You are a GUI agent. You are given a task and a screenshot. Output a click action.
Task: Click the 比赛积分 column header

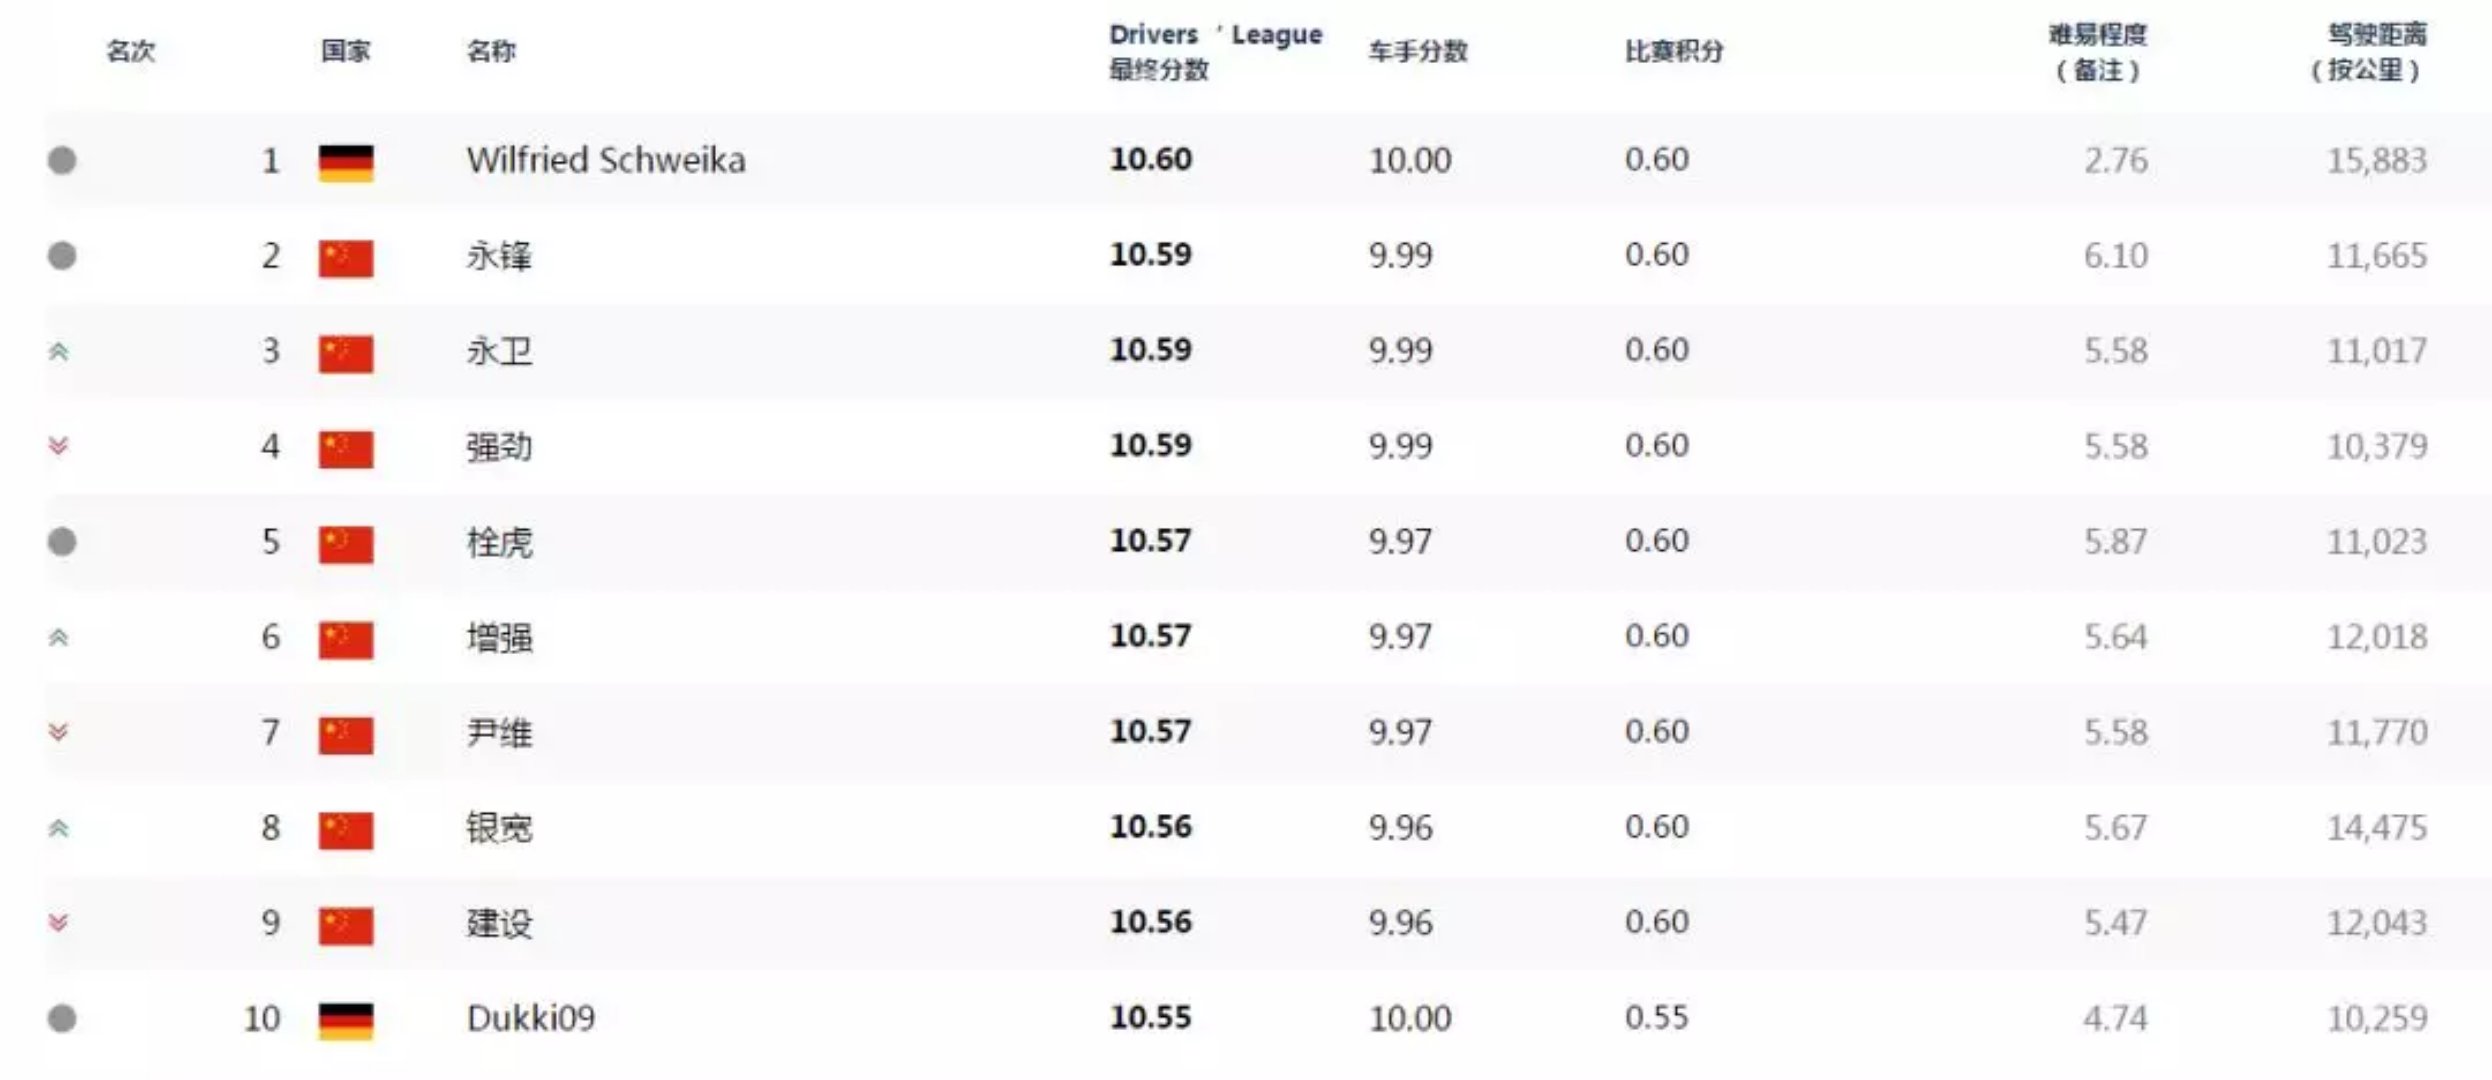tap(1673, 51)
